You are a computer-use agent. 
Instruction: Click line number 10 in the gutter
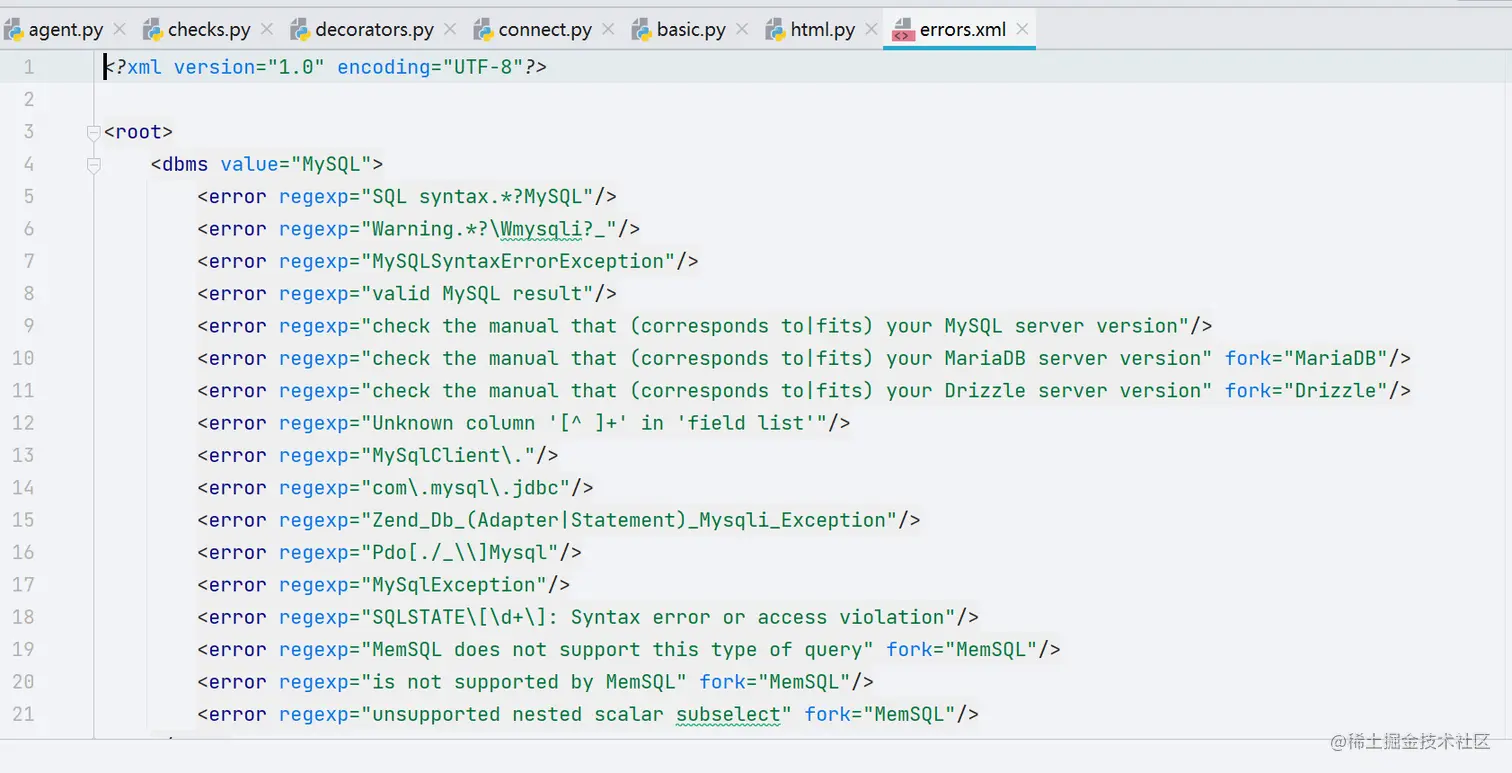pyautogui.click(x=23, y=358)
